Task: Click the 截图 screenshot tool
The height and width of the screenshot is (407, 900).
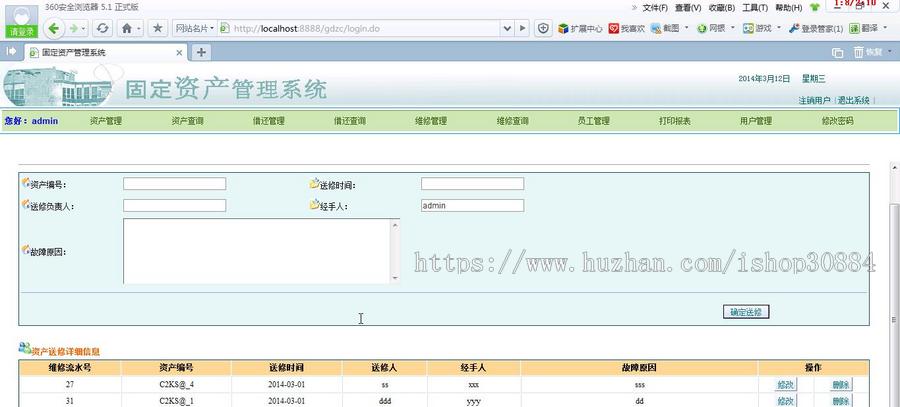Action: pos(665,28)
